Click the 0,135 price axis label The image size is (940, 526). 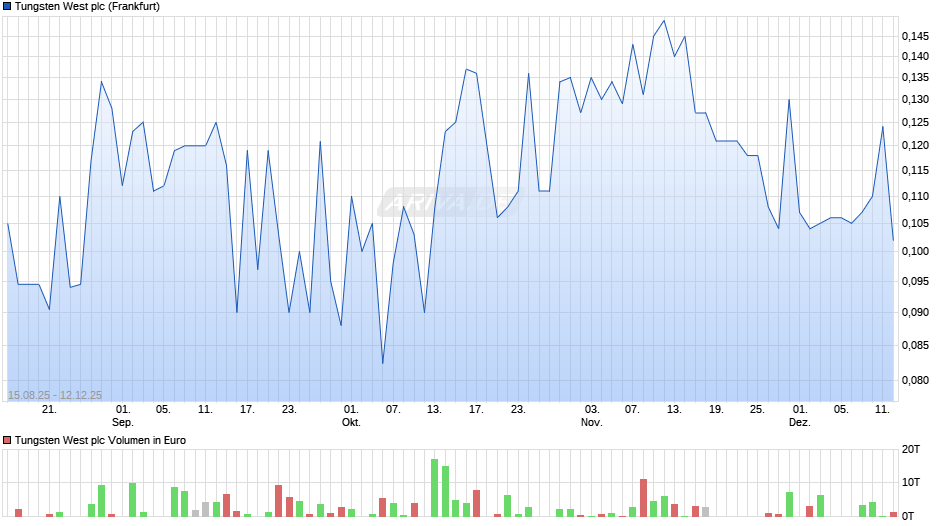(x=915, y=77)
